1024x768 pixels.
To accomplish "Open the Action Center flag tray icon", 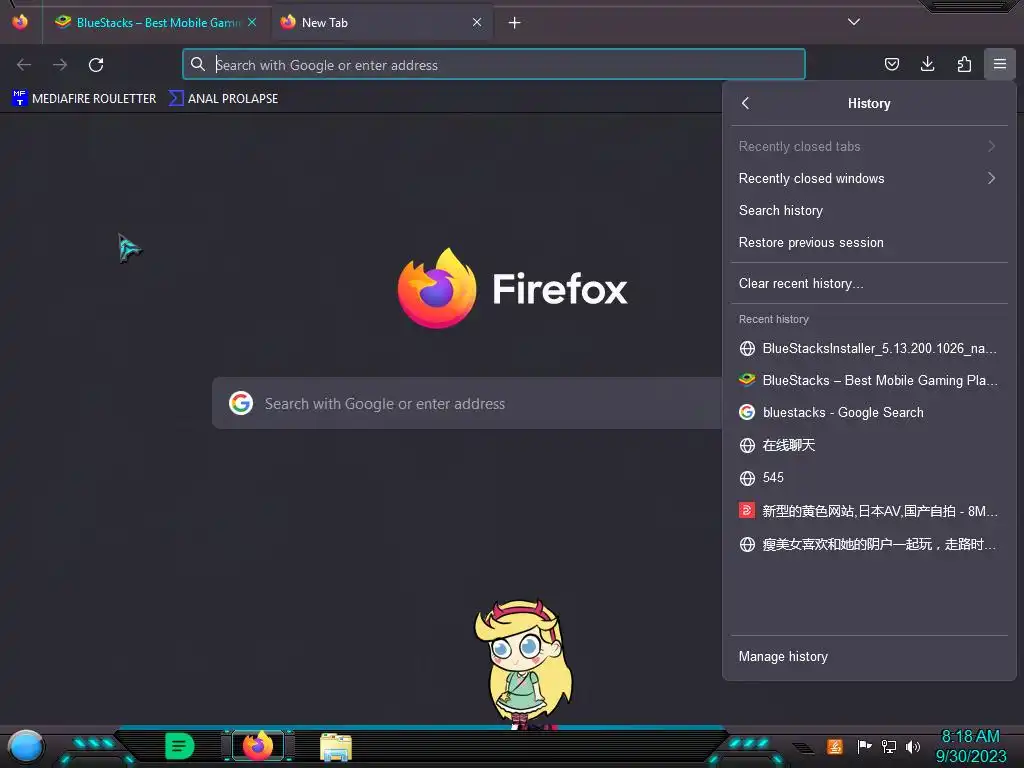I will [865, 746].
